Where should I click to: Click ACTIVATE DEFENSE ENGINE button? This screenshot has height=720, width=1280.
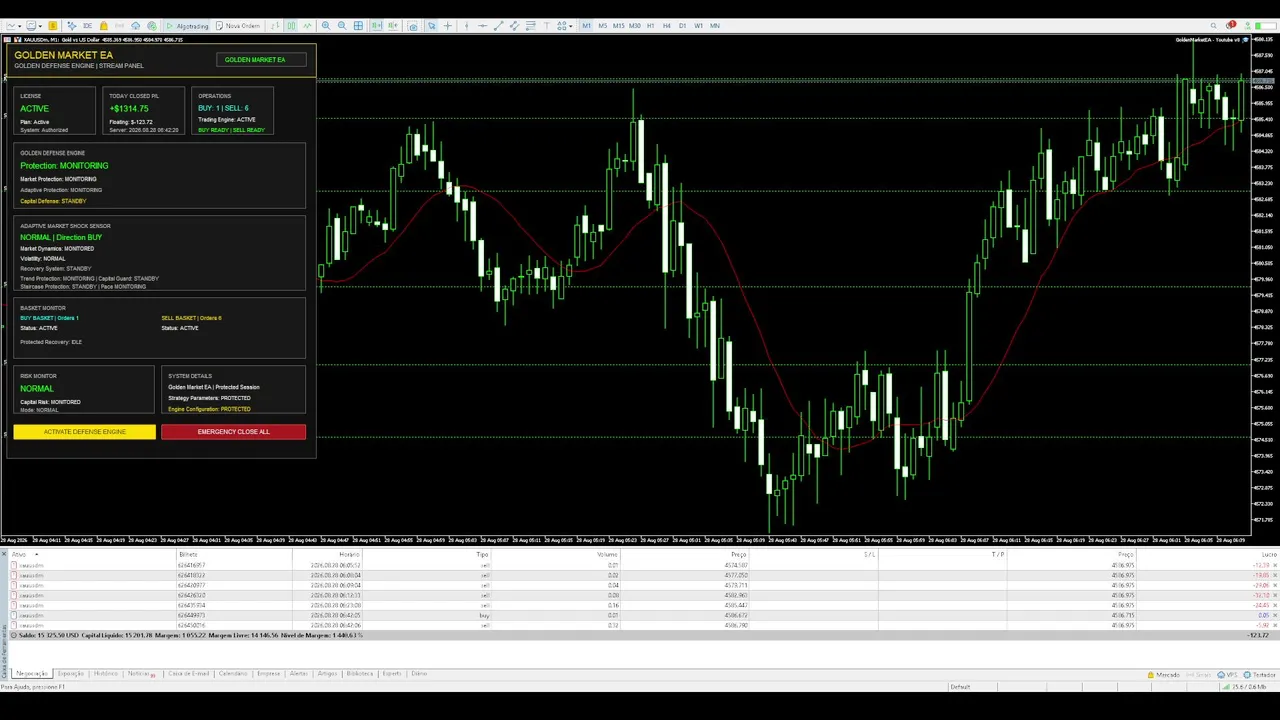85,432
